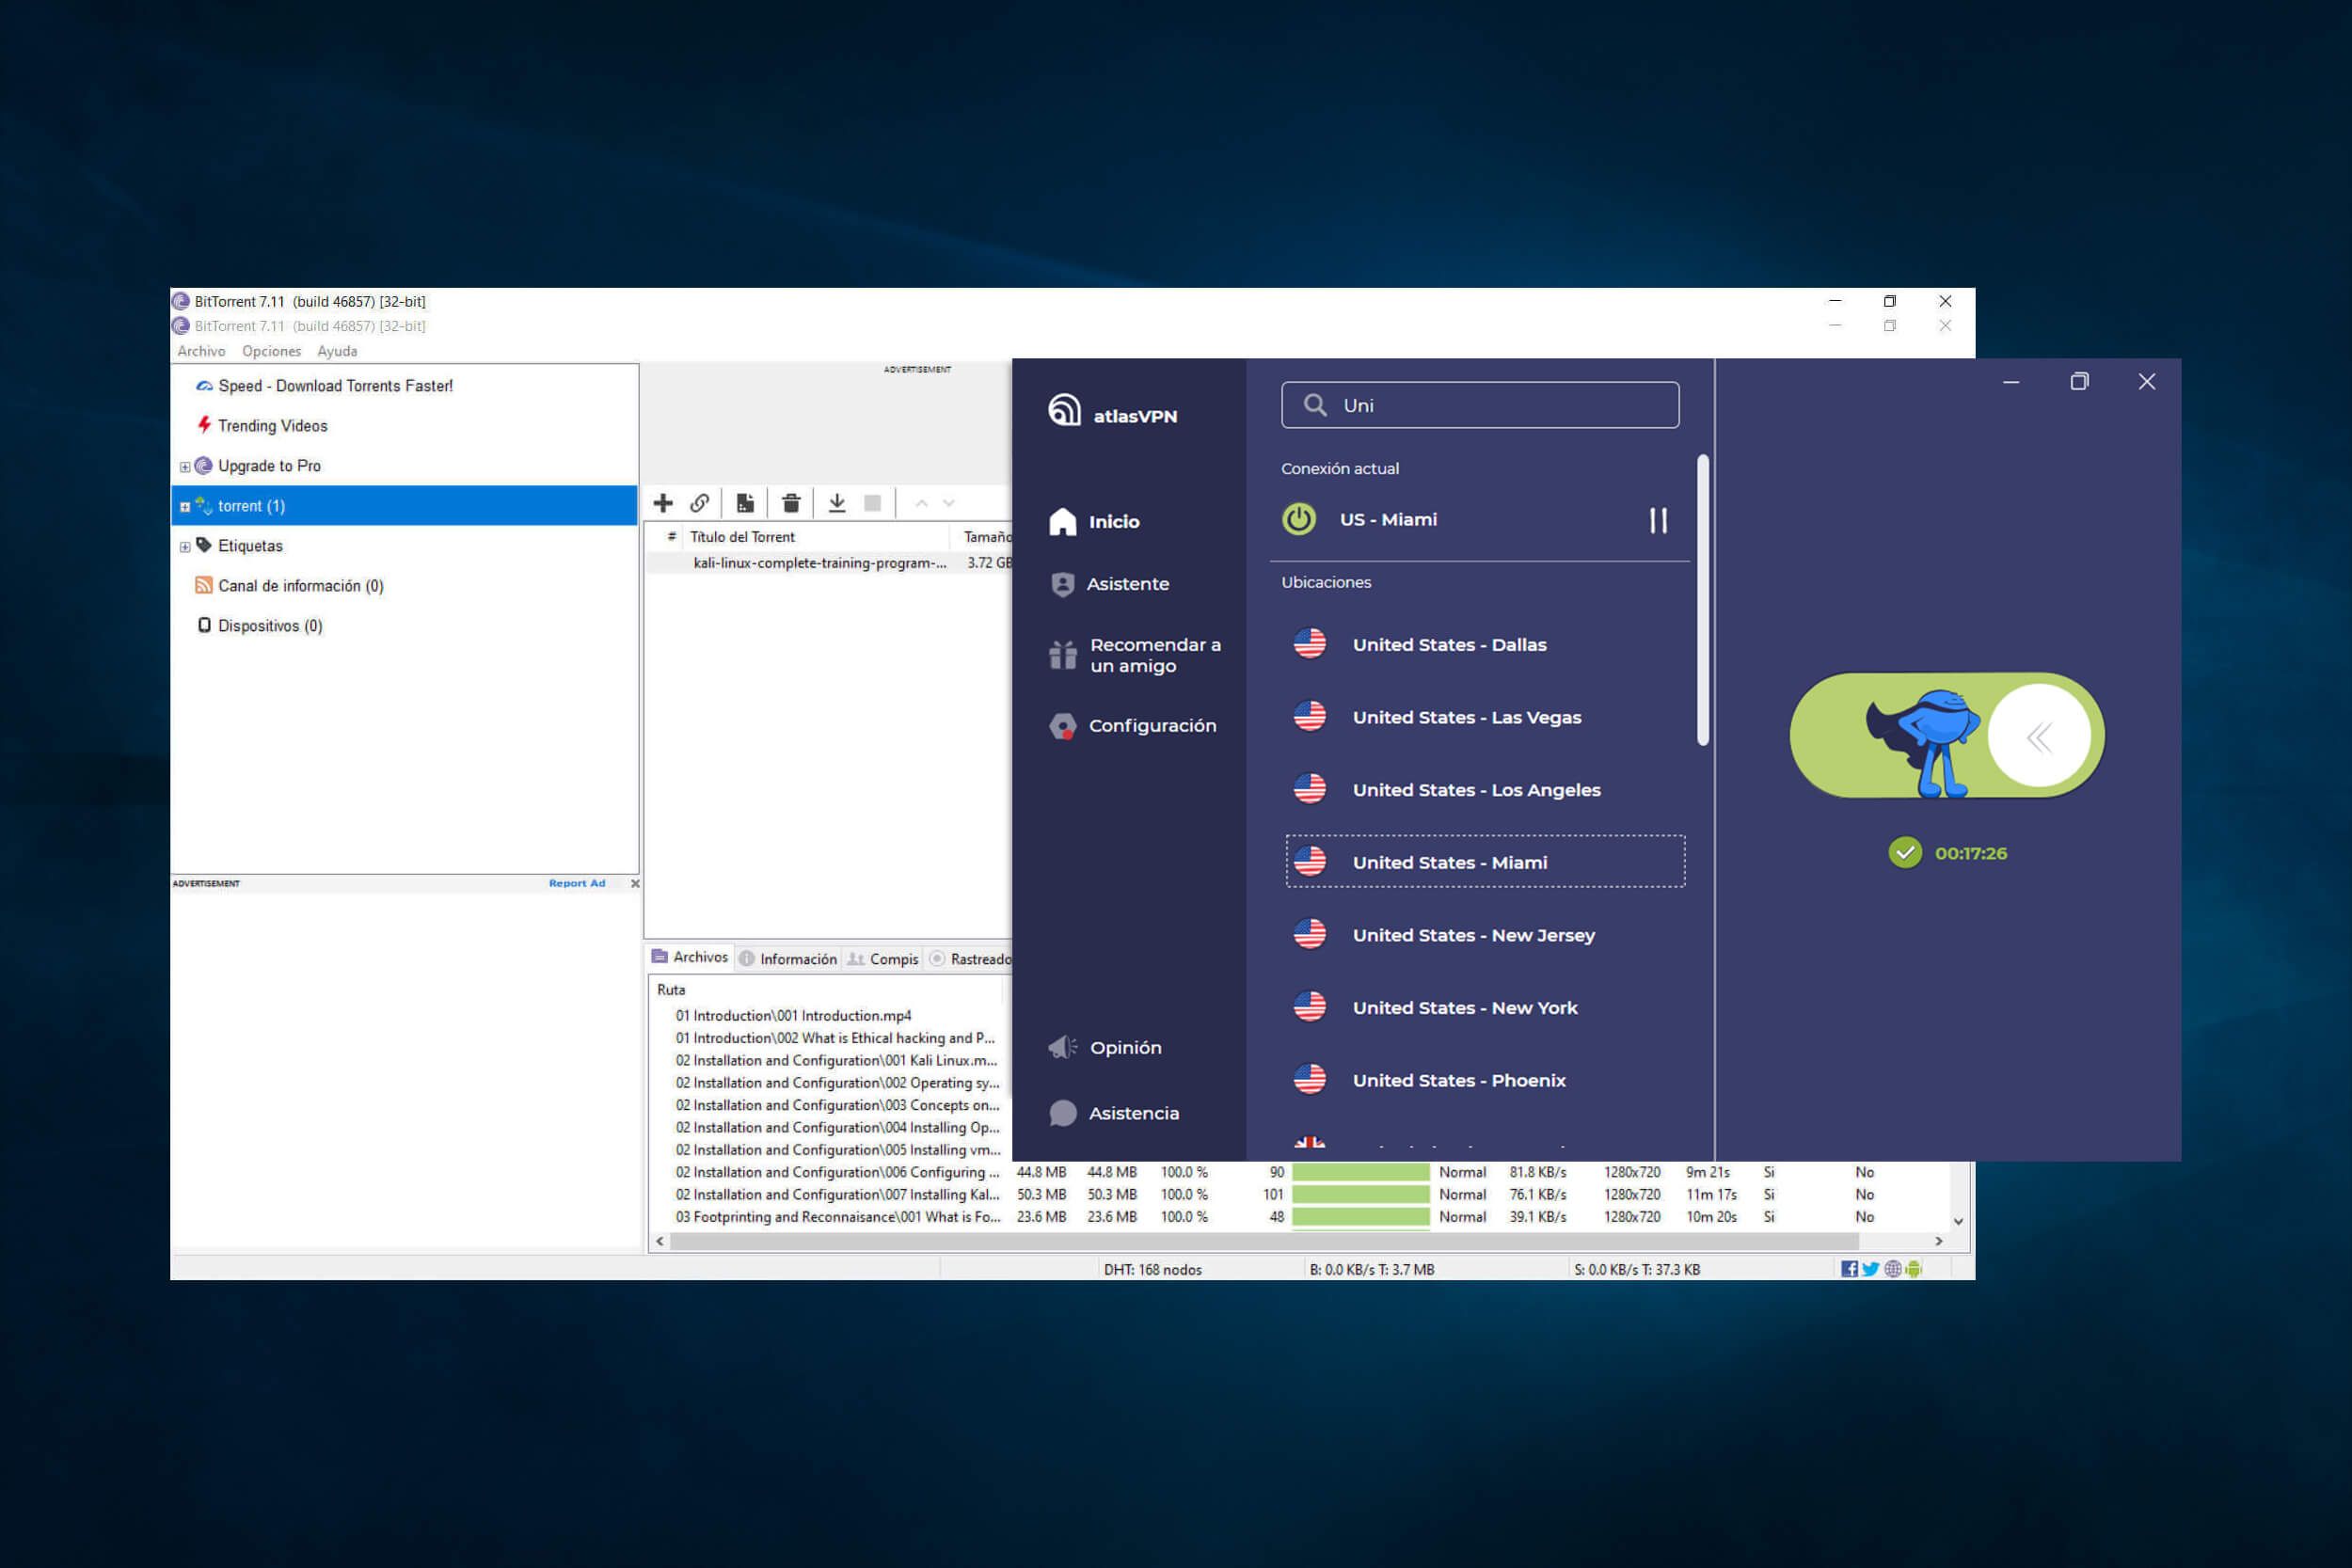2352x1568 pixels.
Task: Click the horizontal scrollbar in files pane
Action: pos(1264,1241)
